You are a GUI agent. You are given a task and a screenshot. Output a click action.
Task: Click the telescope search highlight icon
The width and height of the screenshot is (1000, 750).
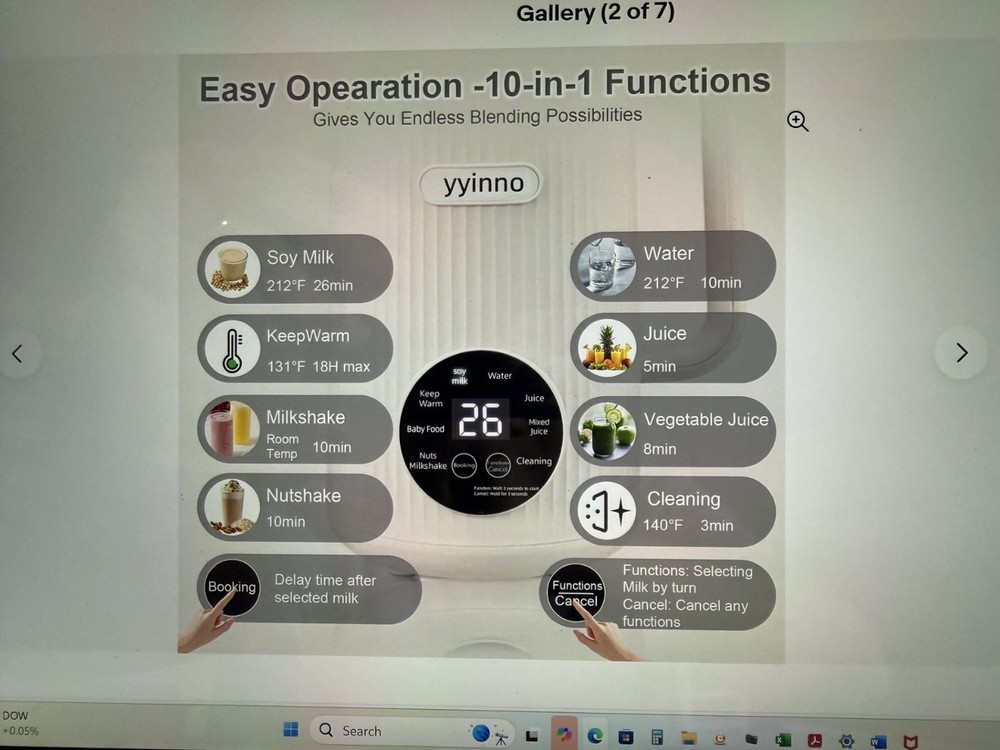pos(489,734)
